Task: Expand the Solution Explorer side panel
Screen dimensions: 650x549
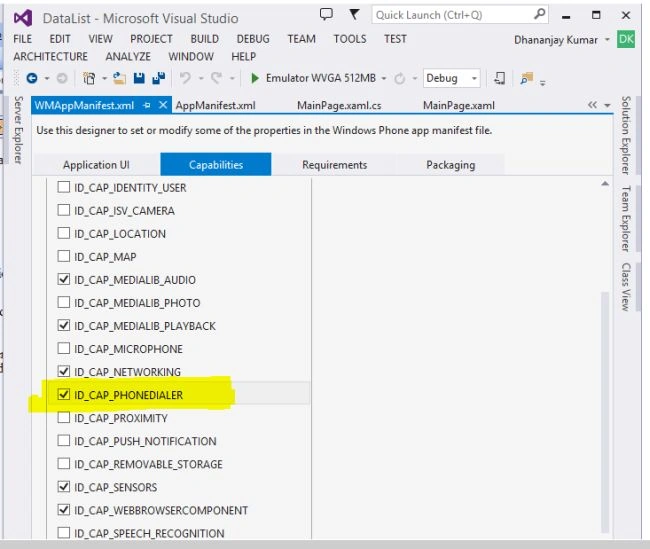Action: point(626,136)
